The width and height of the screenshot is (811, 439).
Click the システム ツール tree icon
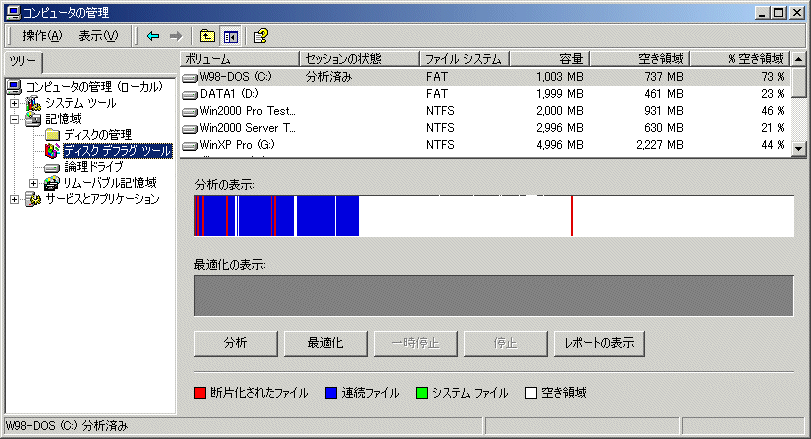click(33, 103)
